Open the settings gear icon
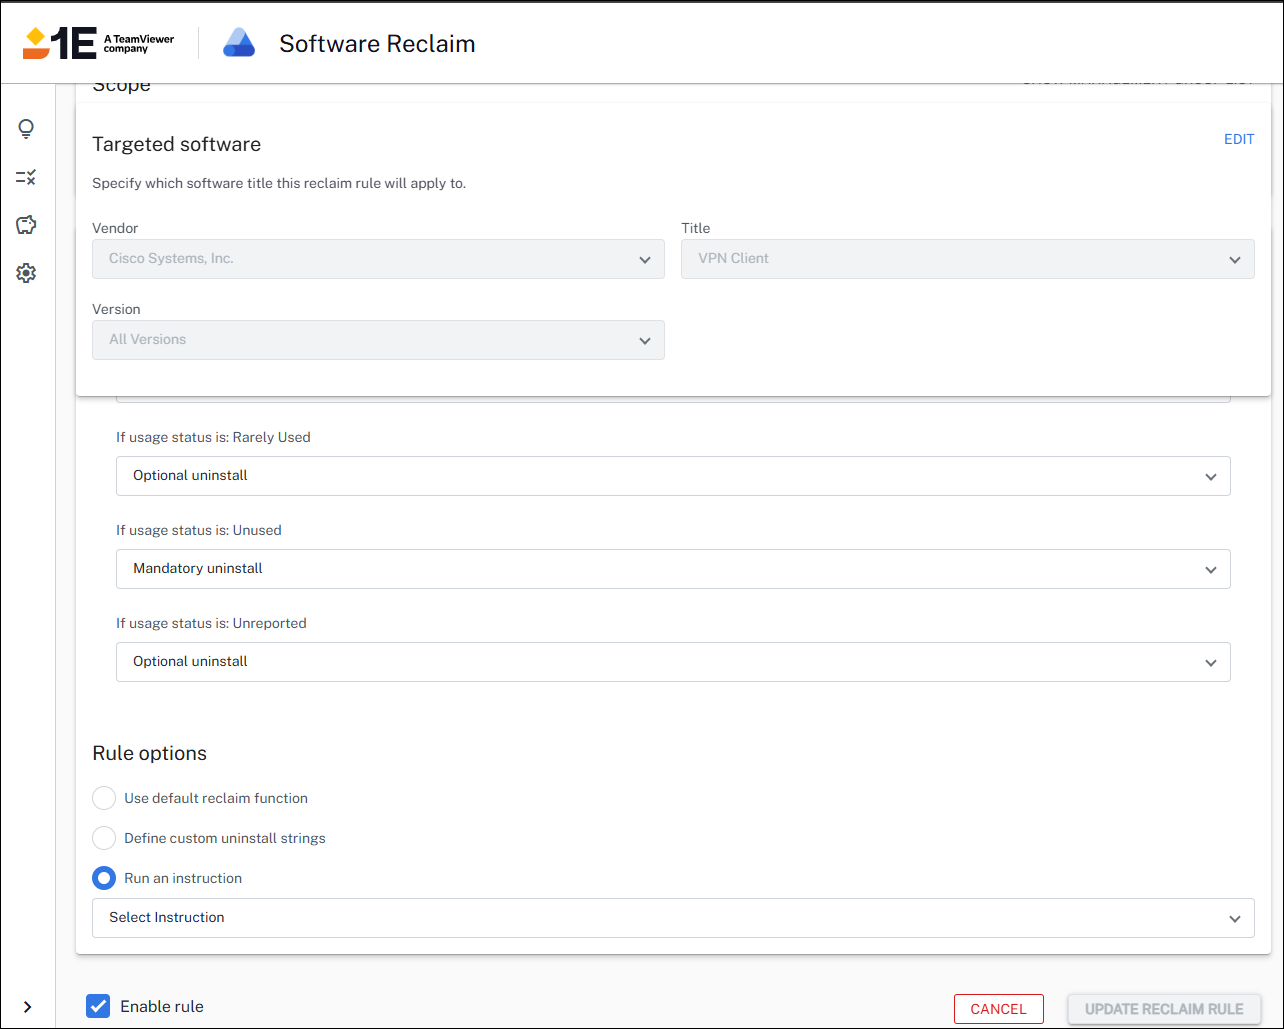This screenshot has width=1284, height=1029. (x=26, y=273)
